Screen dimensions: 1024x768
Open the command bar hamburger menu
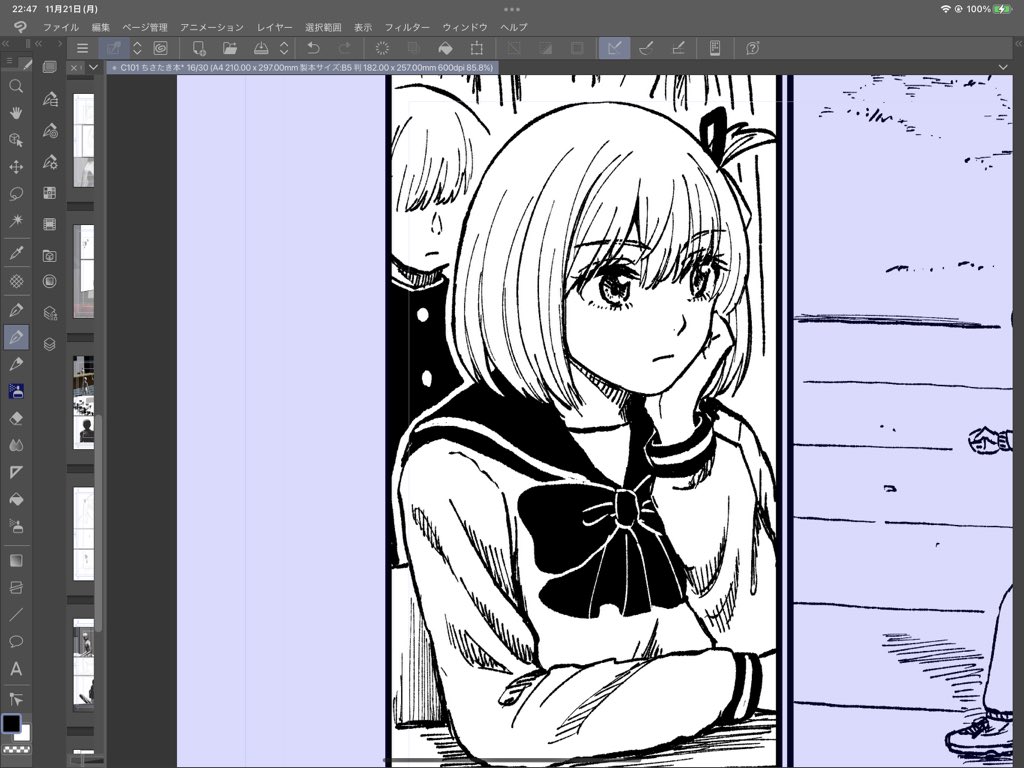(82, 48)
